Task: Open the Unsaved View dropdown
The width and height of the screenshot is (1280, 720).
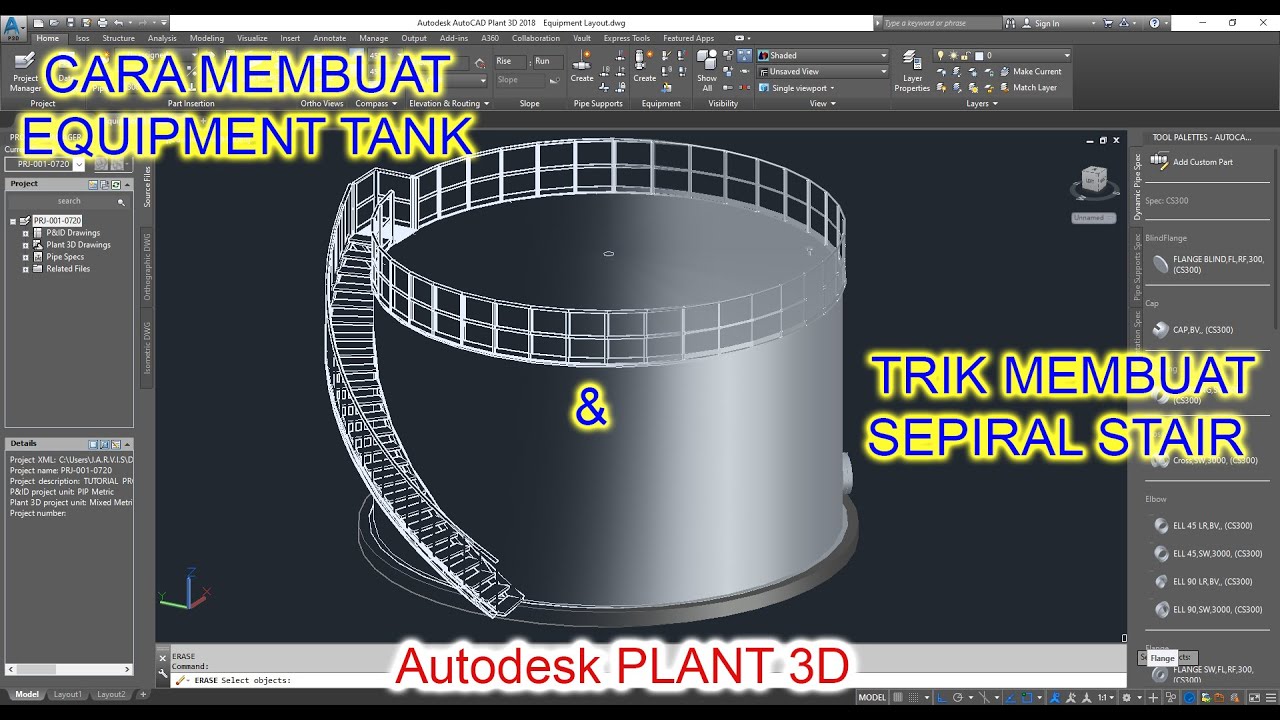Action: point(823,72)
